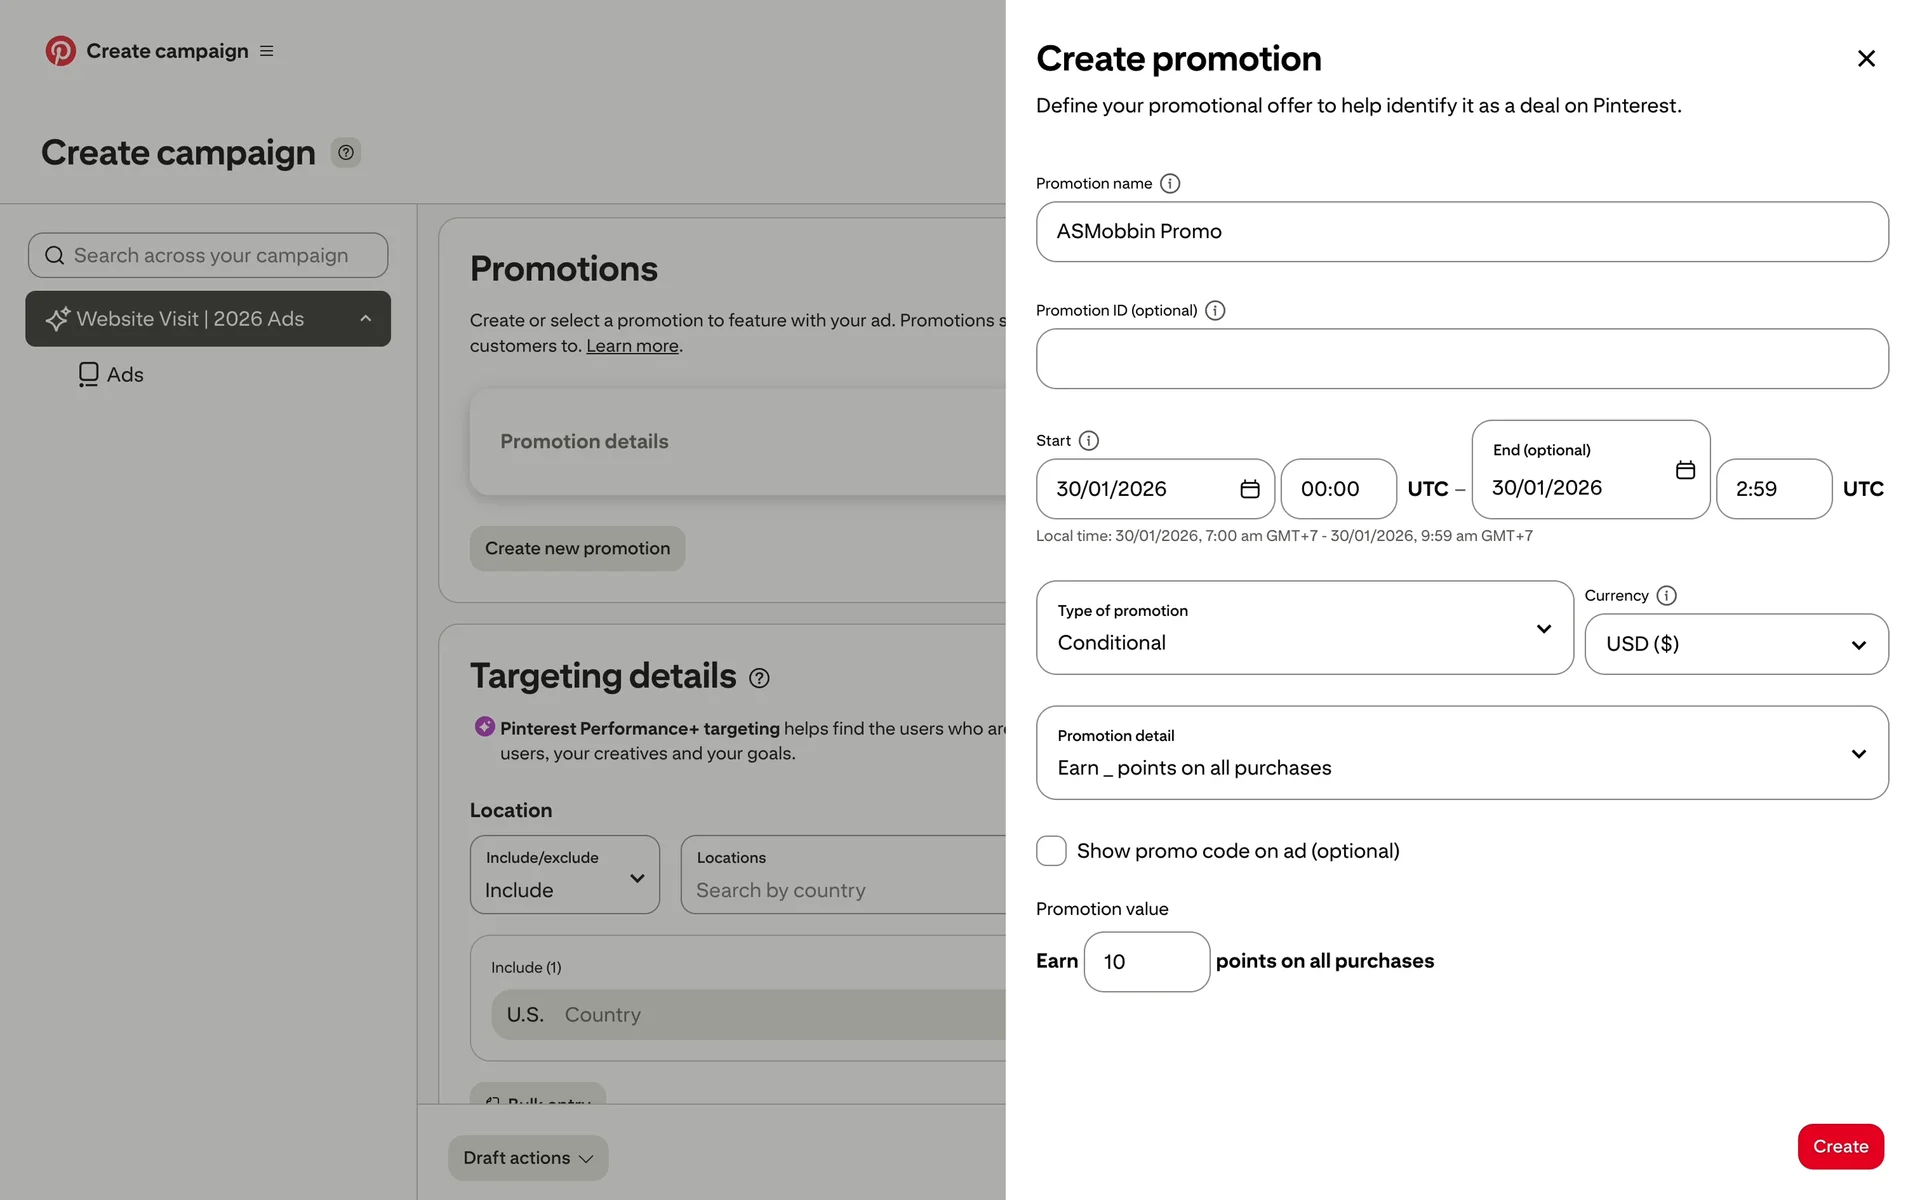Screen dimensions: 1920x1200
Task: Click the Promotion ID info icon
Action: [1214, 310]
